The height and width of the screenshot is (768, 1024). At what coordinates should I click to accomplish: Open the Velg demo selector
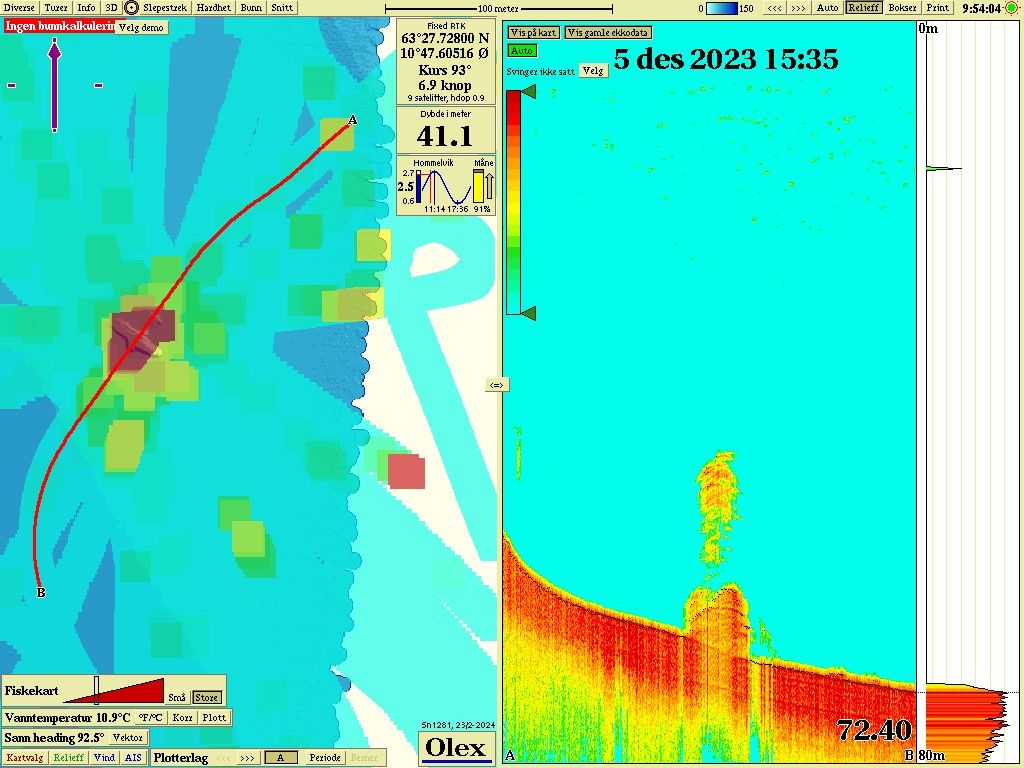141,27
